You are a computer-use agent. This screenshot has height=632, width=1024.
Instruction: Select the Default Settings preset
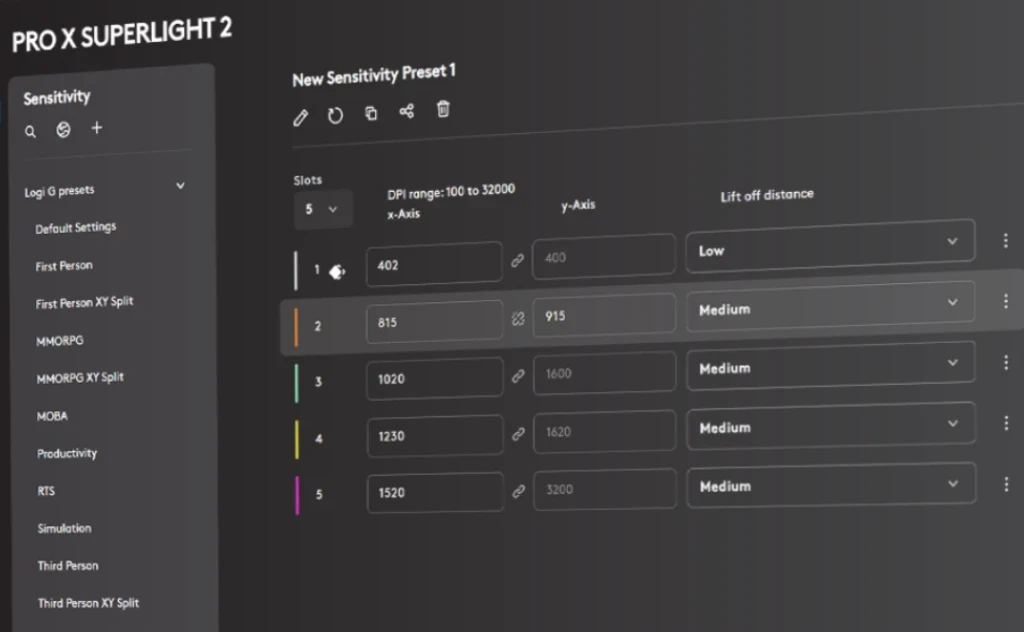click(76, 228)
